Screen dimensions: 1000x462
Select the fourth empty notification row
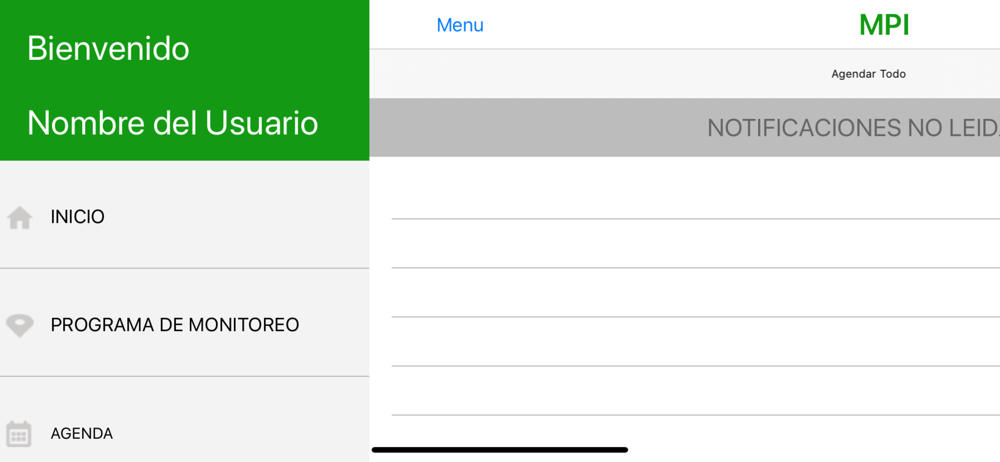684,342
